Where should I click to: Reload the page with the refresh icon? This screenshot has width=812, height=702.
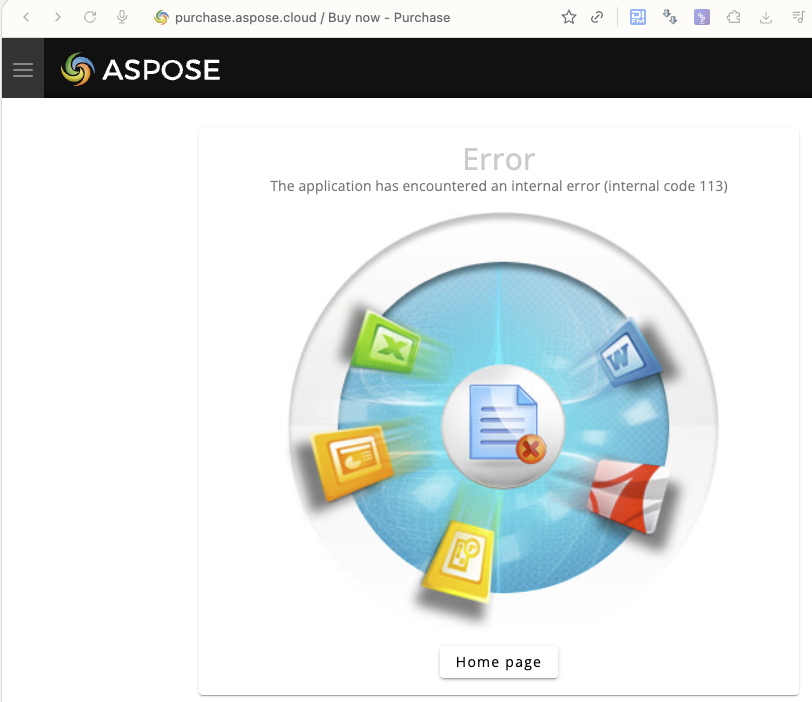point(90,18)
